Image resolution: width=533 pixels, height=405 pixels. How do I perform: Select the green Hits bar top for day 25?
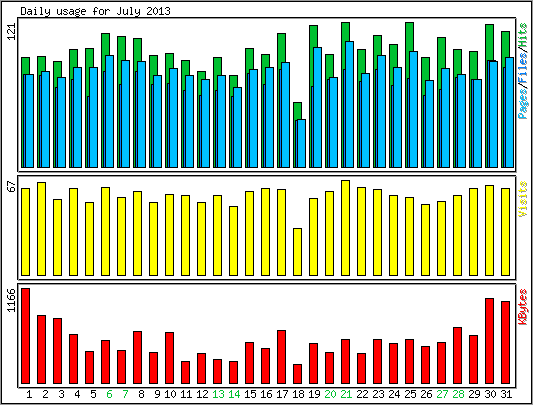click(x=409, y=36)
